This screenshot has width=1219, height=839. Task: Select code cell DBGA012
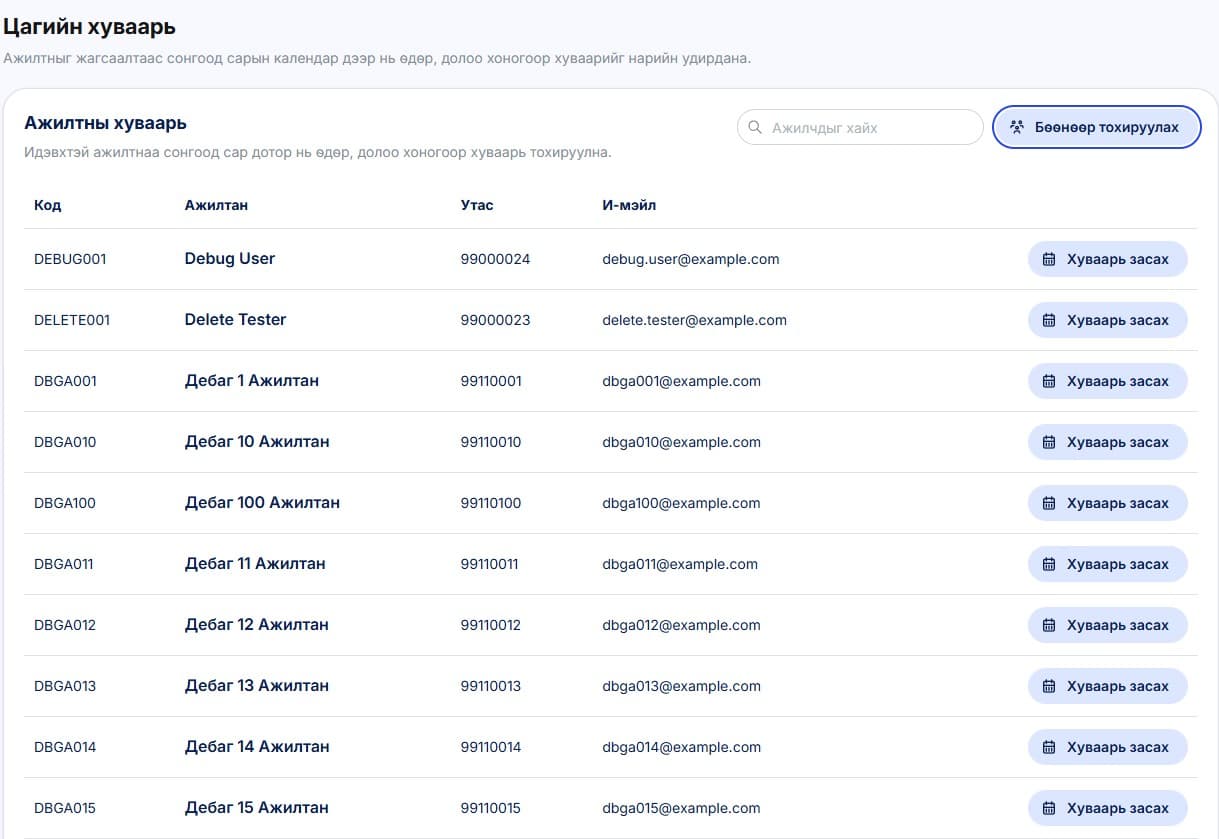pos(65,625)
